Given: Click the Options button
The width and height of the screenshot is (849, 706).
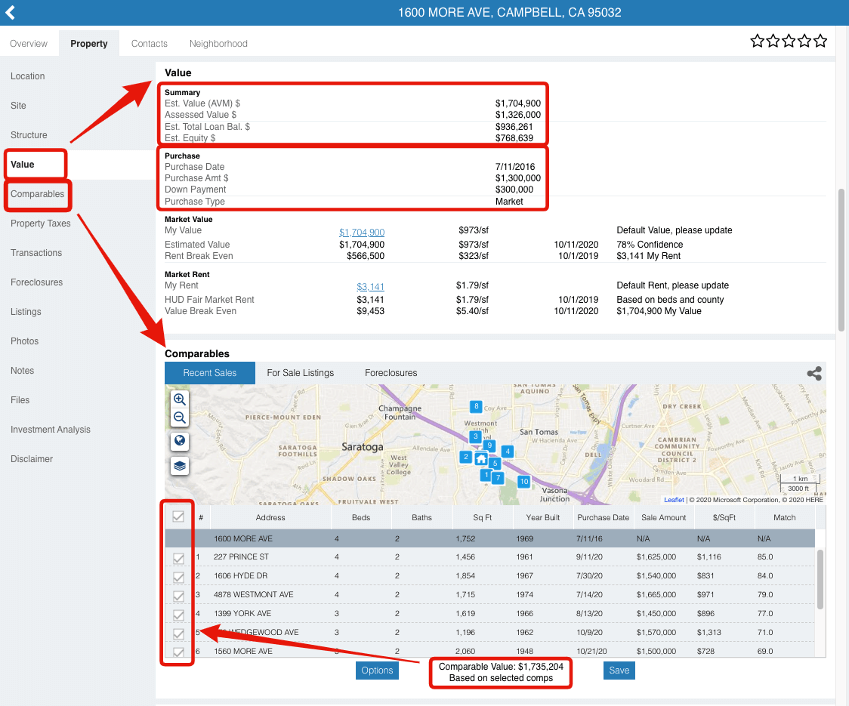Looking at the screenshot, I should point(377,670).
